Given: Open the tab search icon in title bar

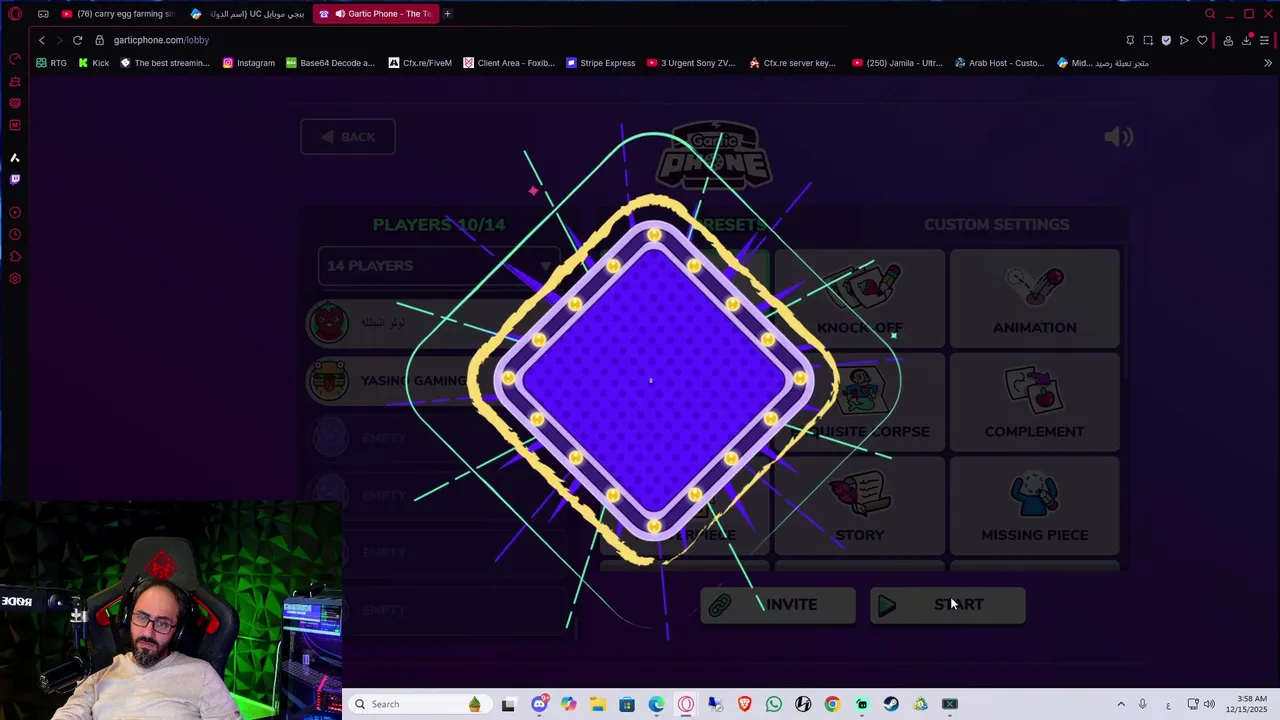Looking at the screenshot, I should pyautogui.click(x=1210, y=14).
